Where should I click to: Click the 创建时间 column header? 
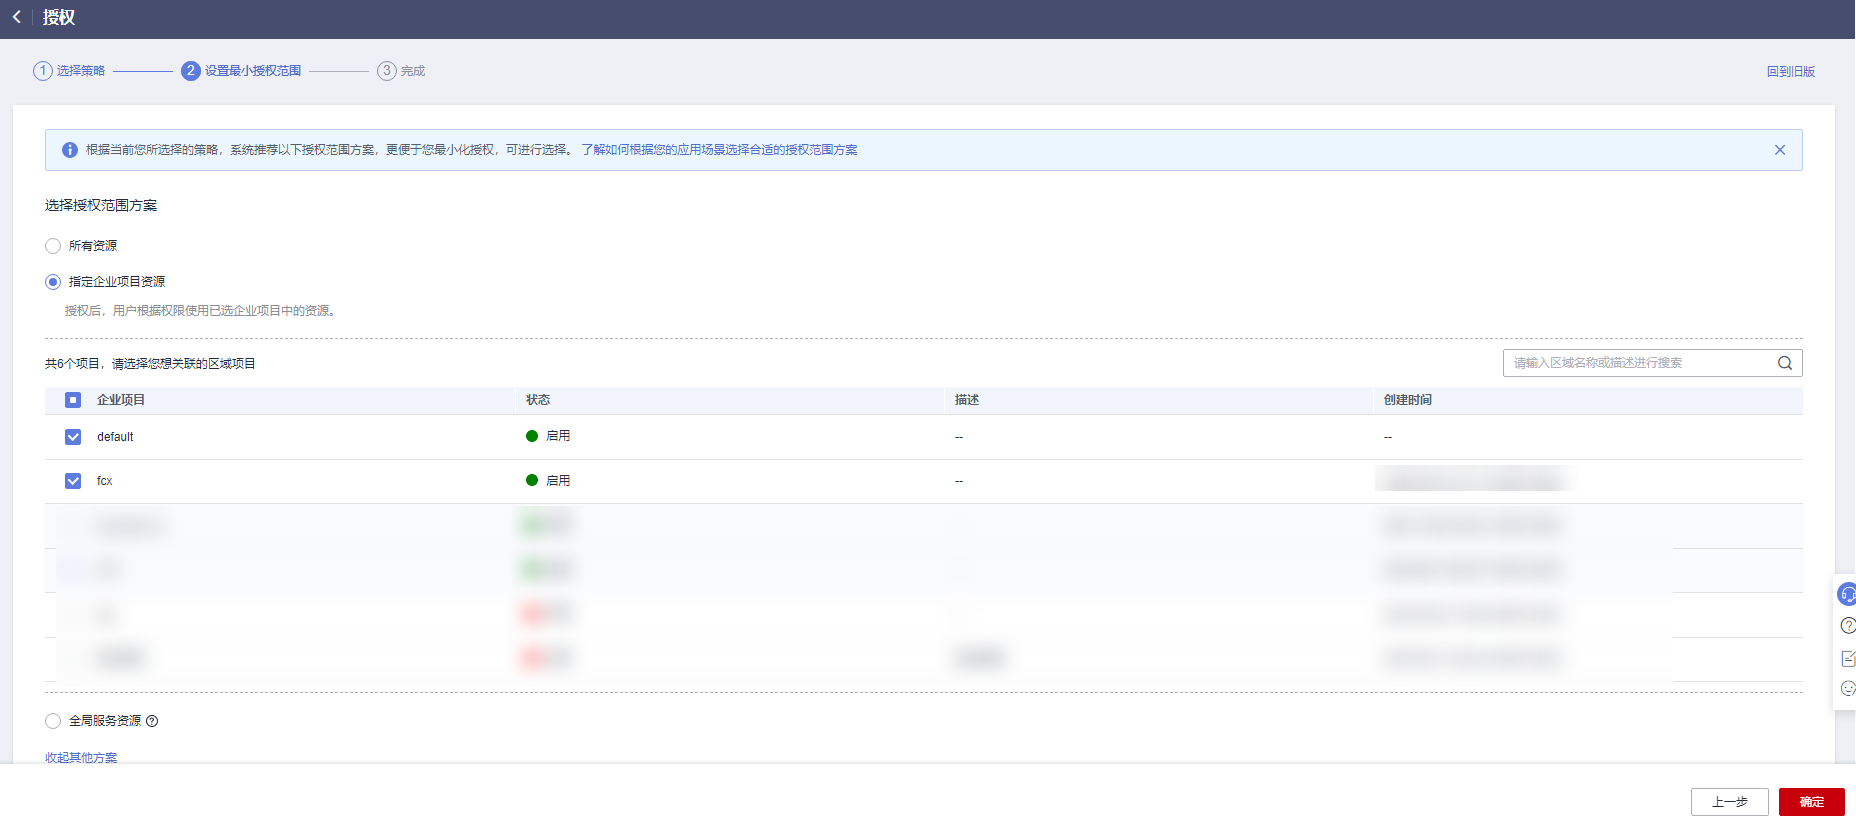(1408, 400)
